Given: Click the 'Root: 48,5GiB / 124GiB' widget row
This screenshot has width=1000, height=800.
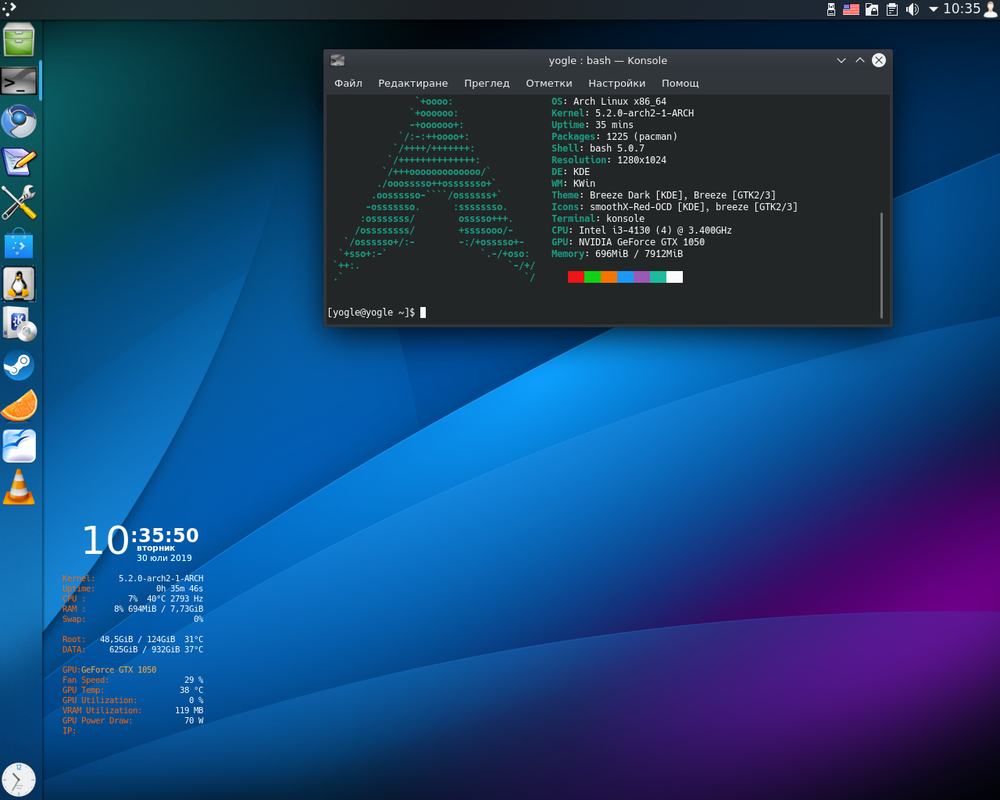Looking at the screenshot, I should tap(133, 639).
